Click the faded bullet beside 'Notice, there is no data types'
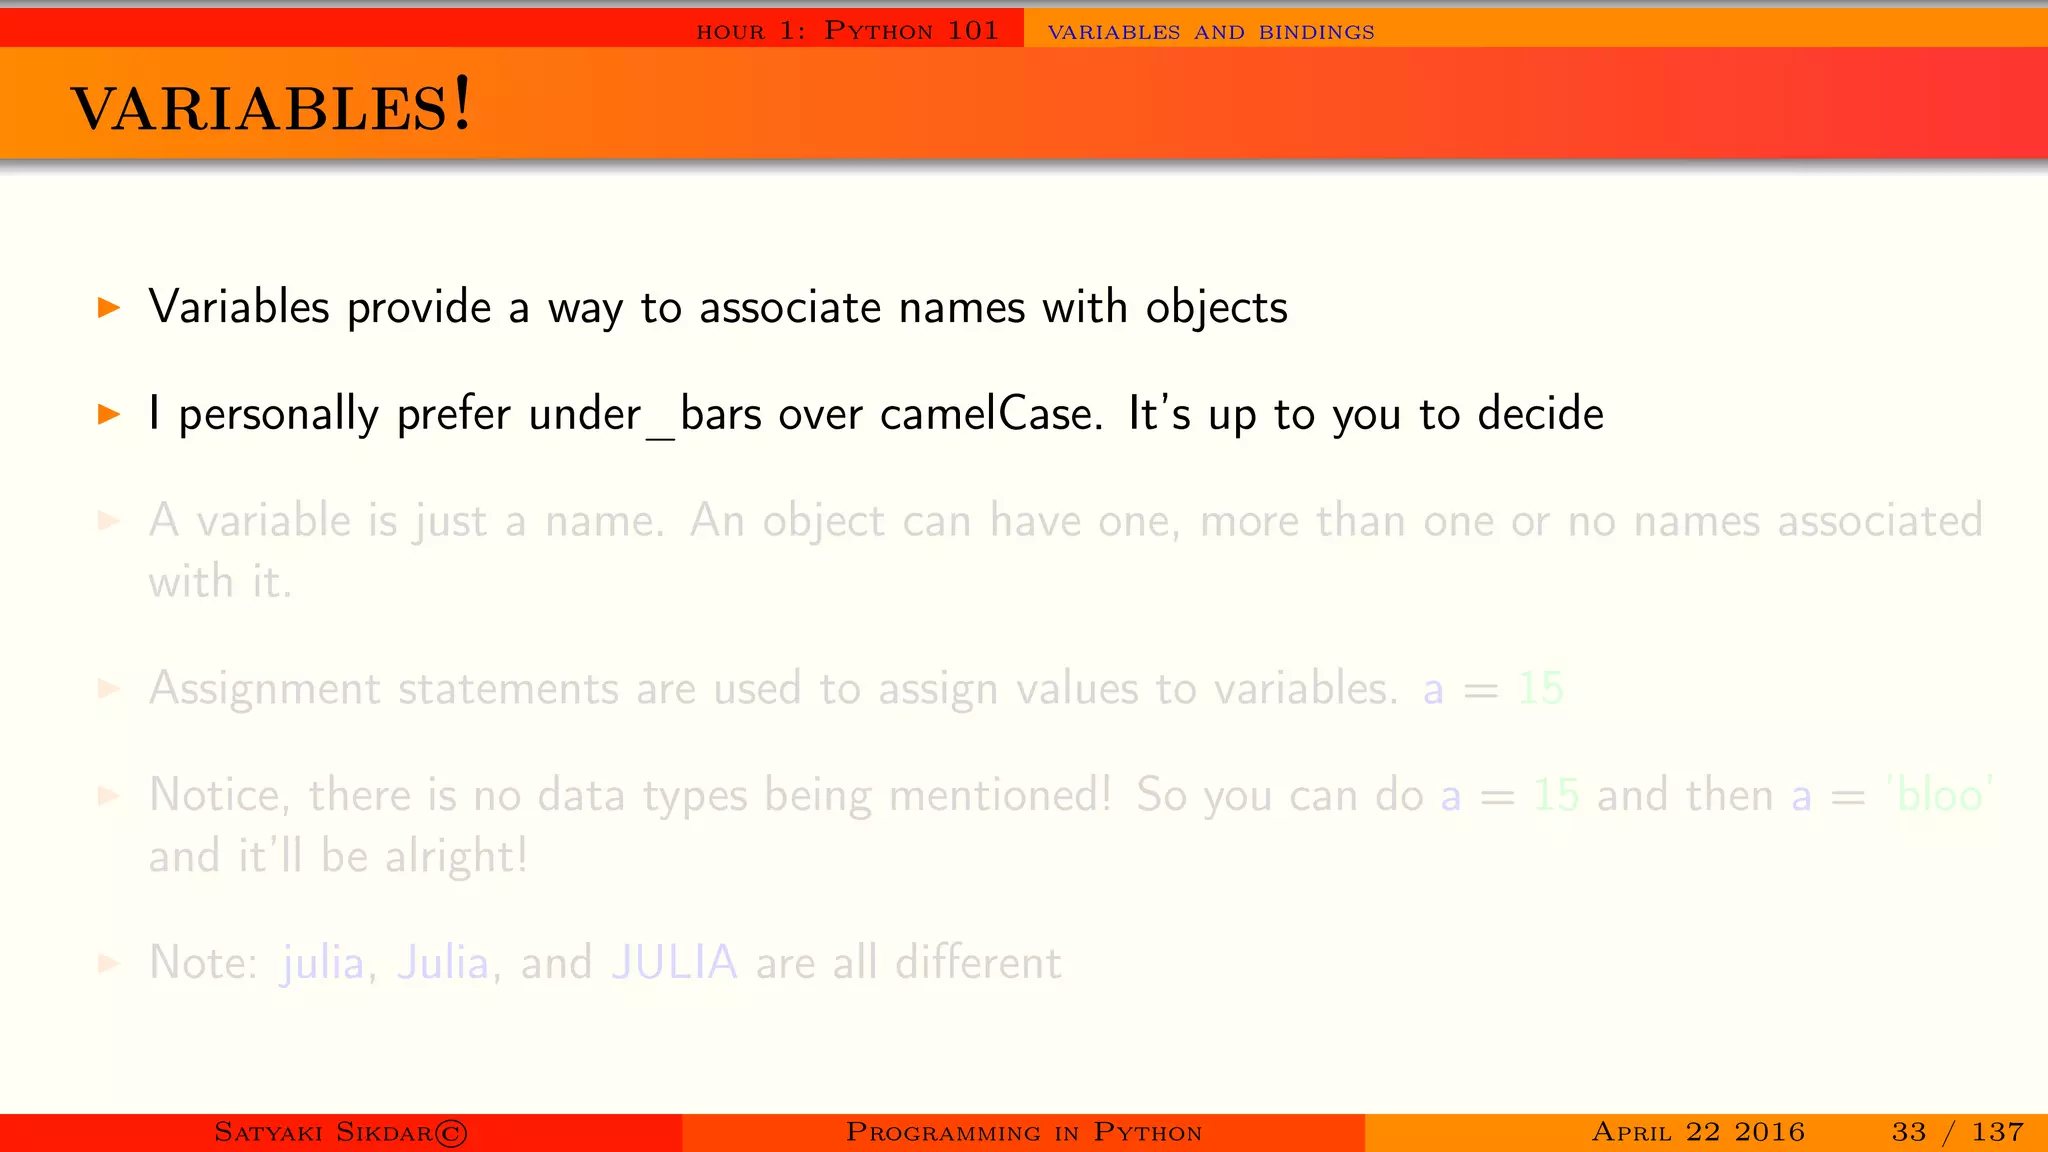Viewport: 2048px width, 1152px height. tap(109, 795)
